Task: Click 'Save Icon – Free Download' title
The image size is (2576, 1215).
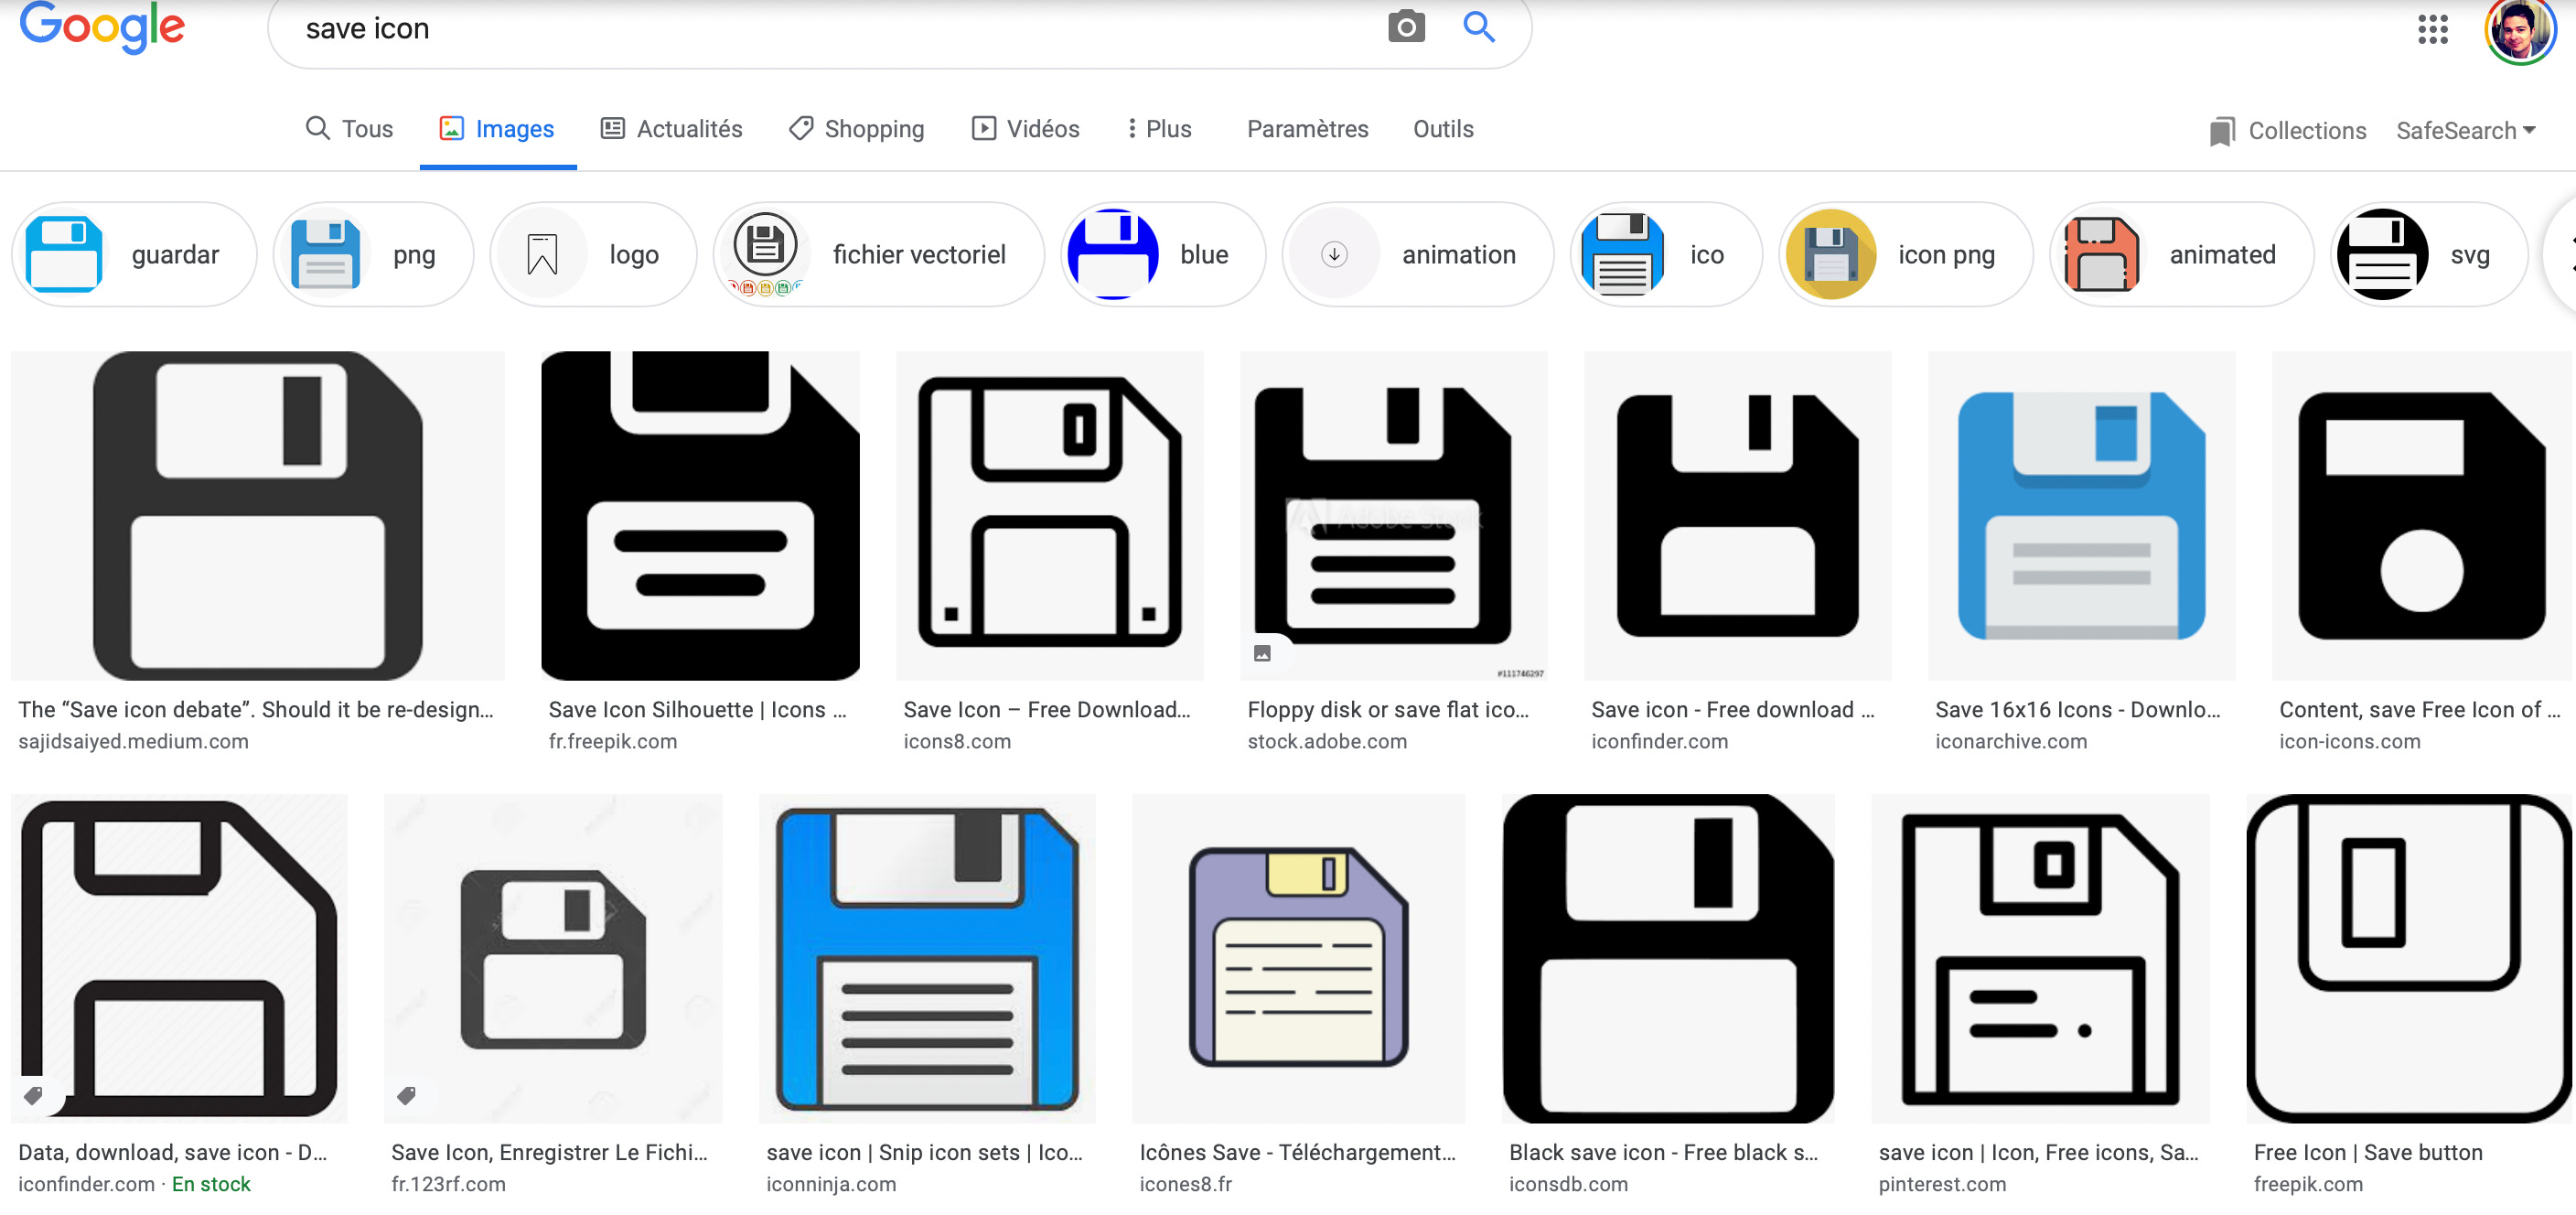Action: (1047, 709)
